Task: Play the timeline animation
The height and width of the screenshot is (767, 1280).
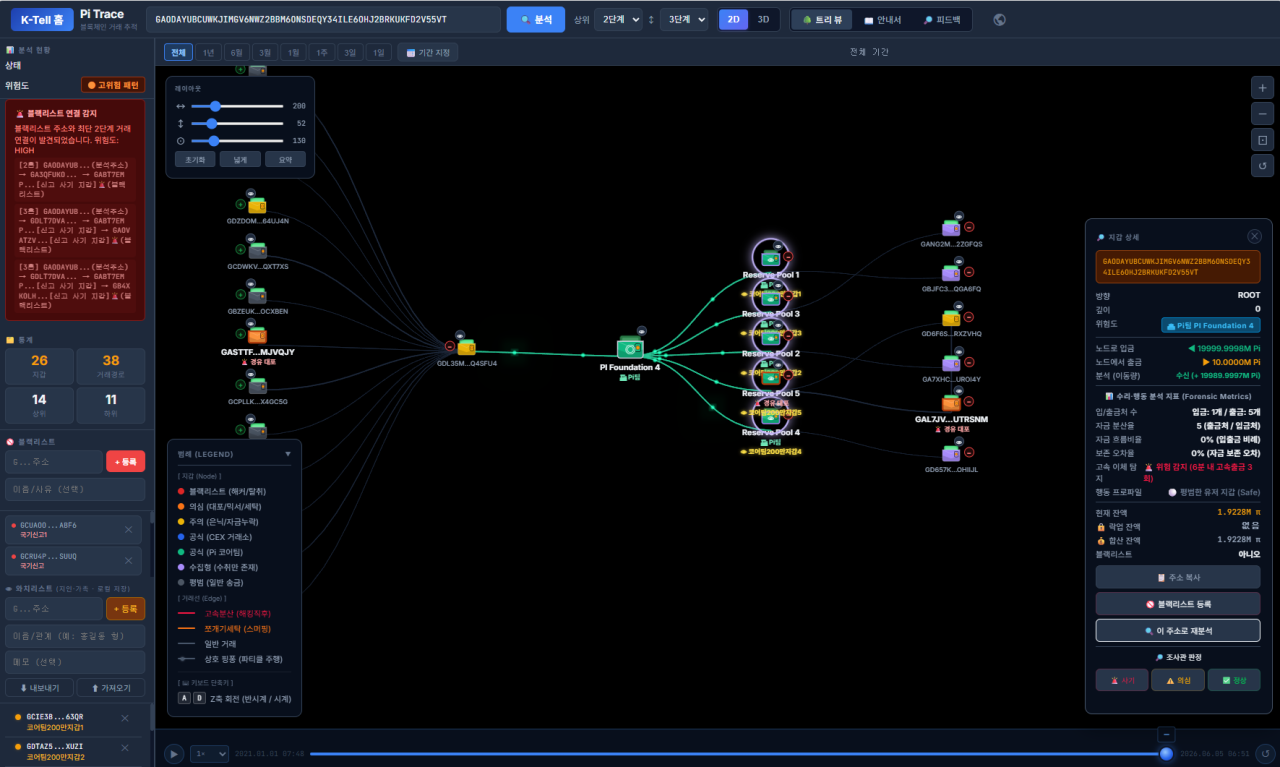Action: (175, 754)
